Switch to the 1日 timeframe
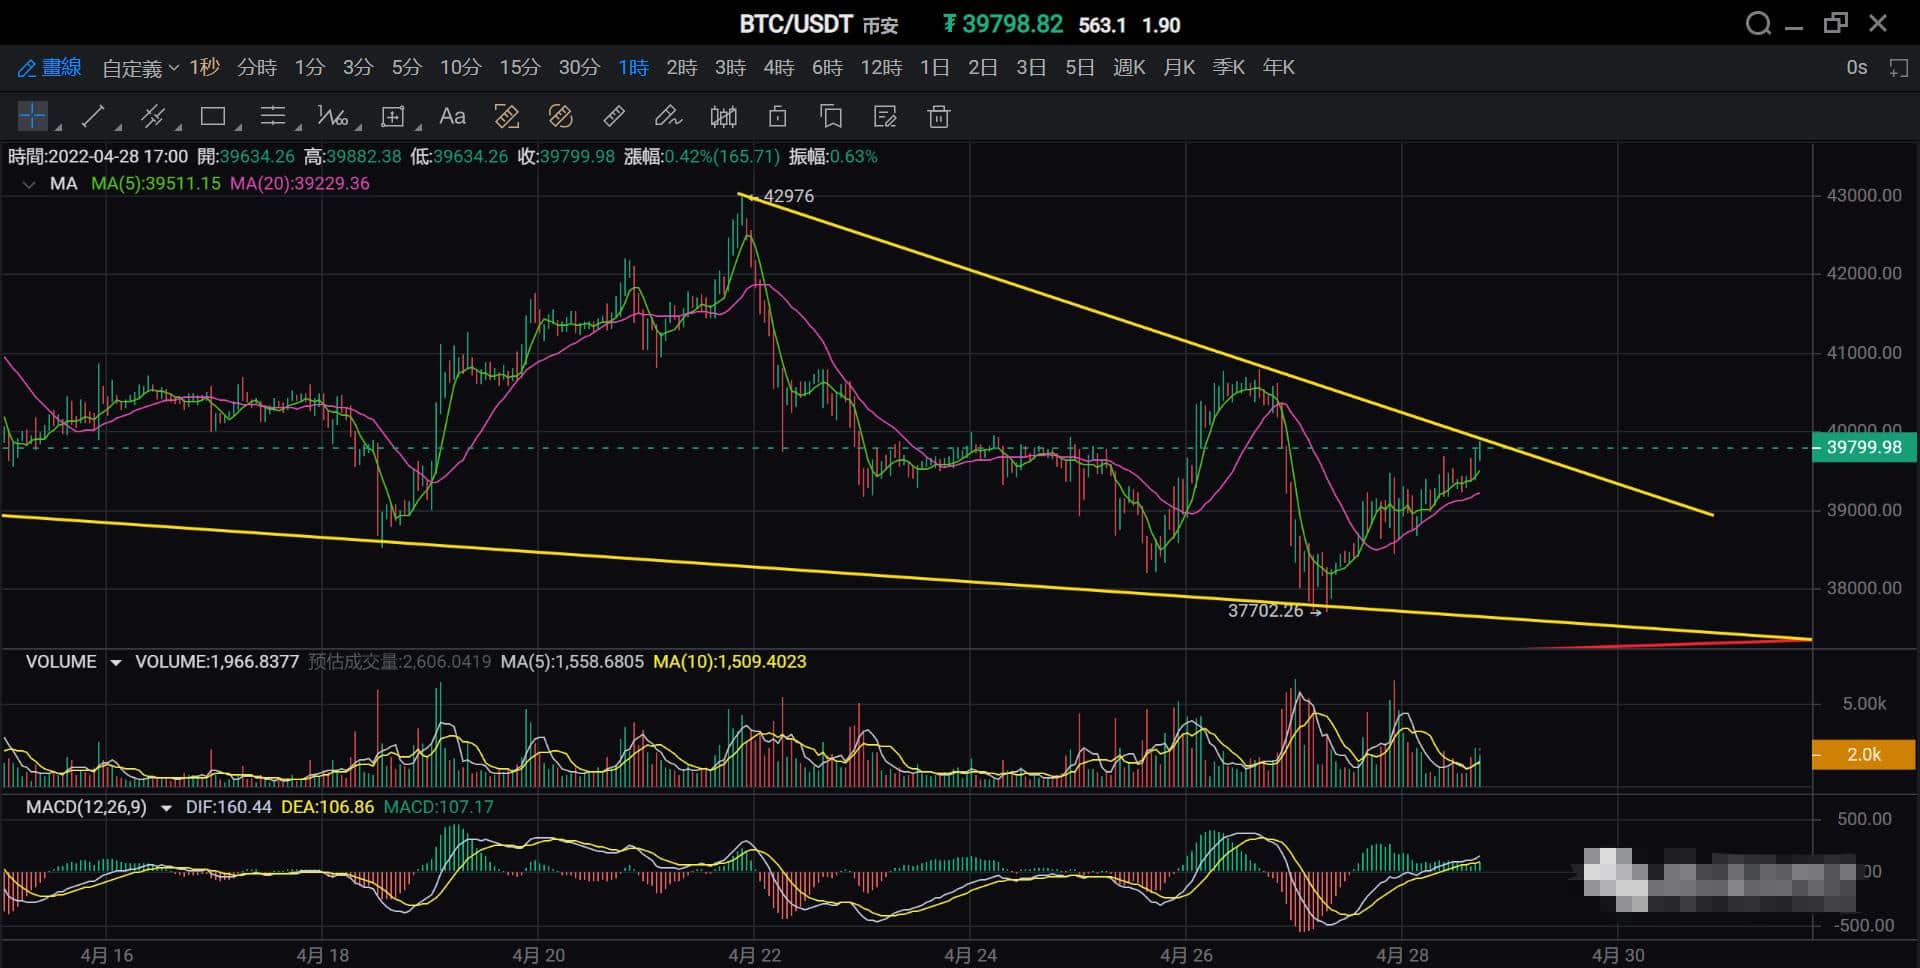 [x=934, y=67]
